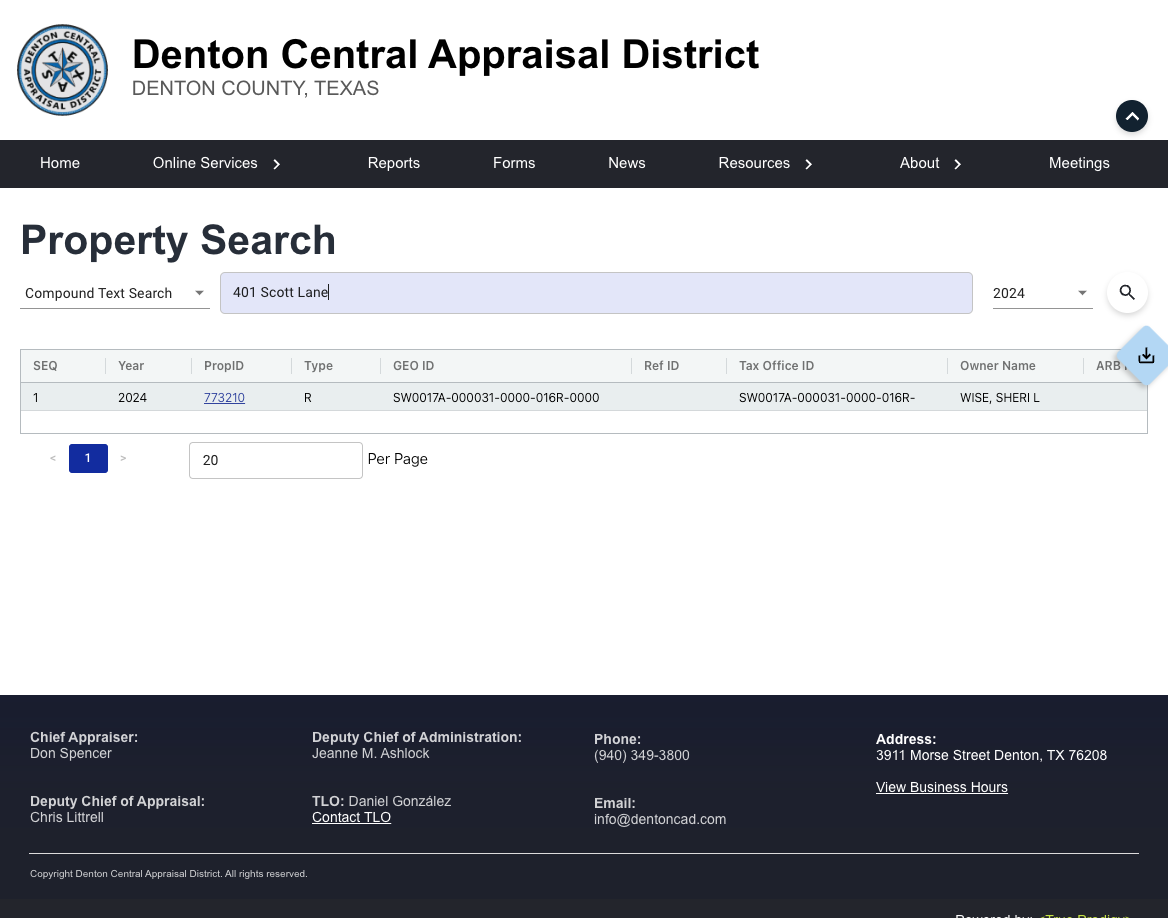
Task: Click the Denton Central Appraisal District title
Action: click(x=445, y=54)
